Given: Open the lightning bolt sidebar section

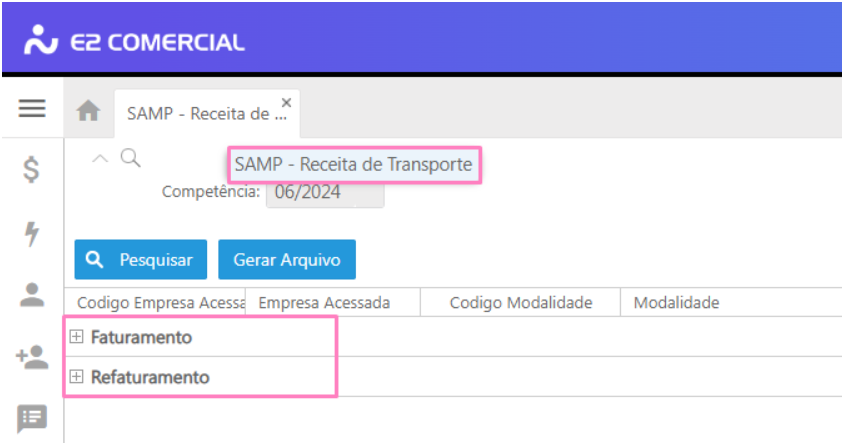Looking at the screenshot, I should click(x=32, y=234).
